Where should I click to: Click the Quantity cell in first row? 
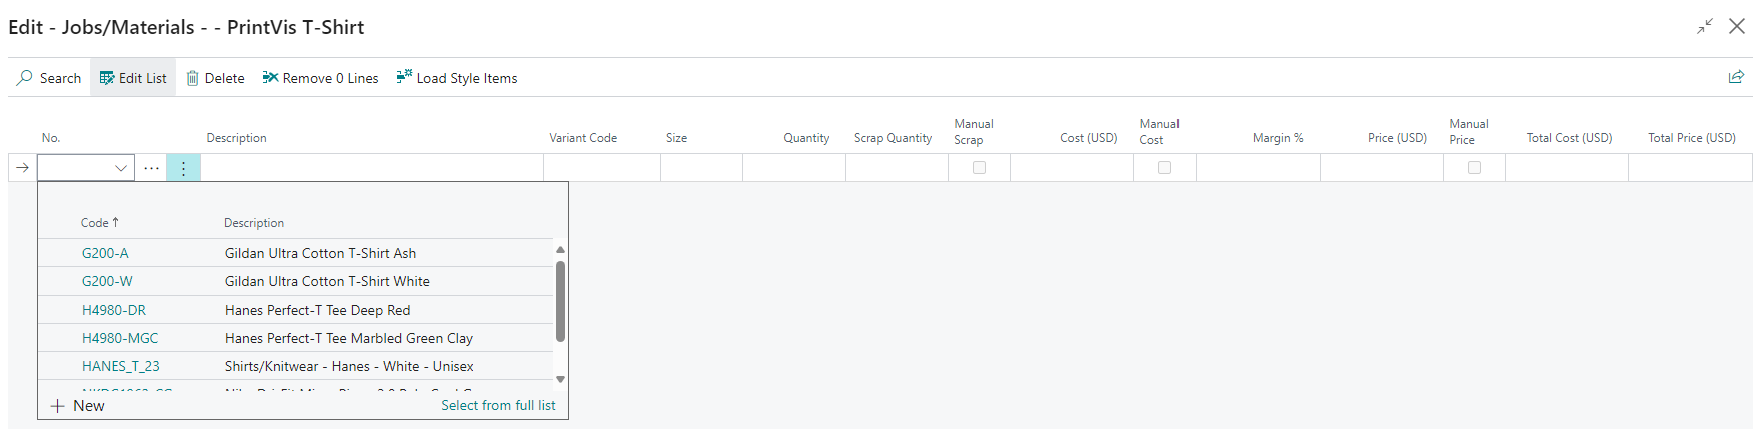coord(793,168)
